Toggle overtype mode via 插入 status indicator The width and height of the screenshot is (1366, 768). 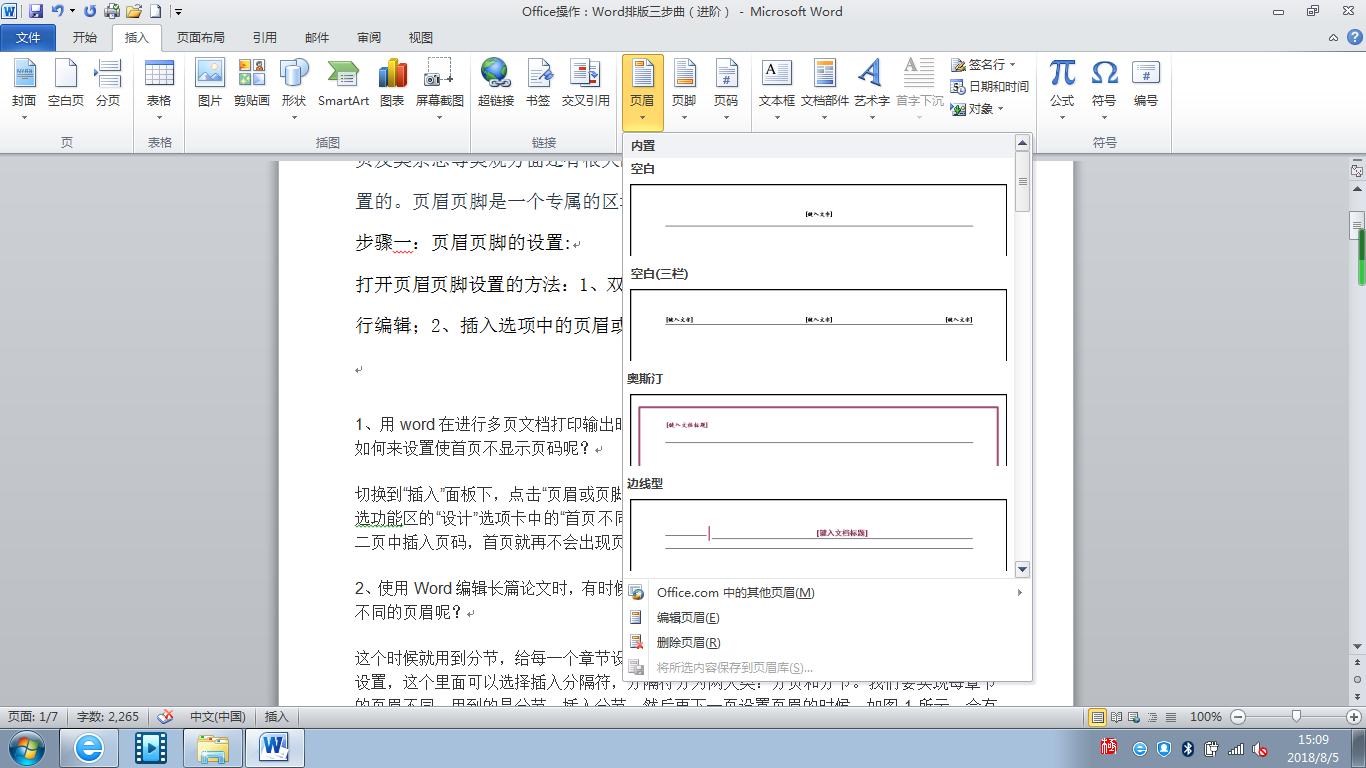275,716
